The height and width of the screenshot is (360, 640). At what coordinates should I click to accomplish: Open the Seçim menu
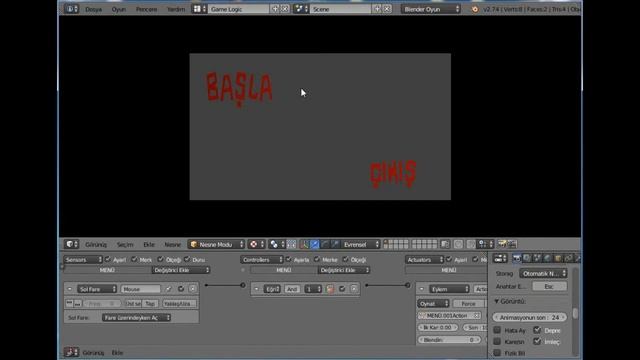tap(125, 244)
